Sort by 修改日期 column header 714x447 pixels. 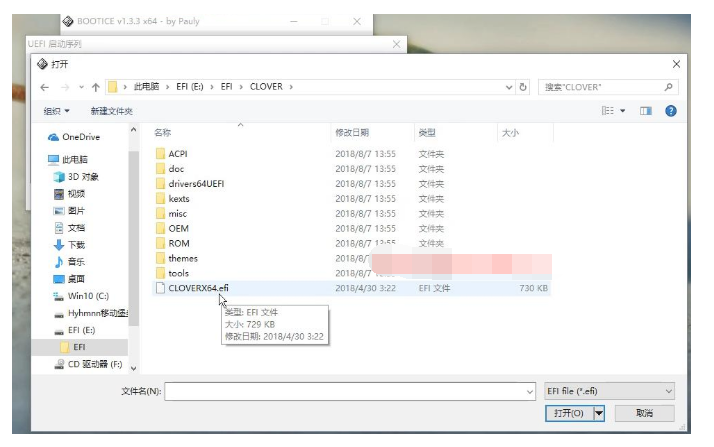(x=352, y=132)
